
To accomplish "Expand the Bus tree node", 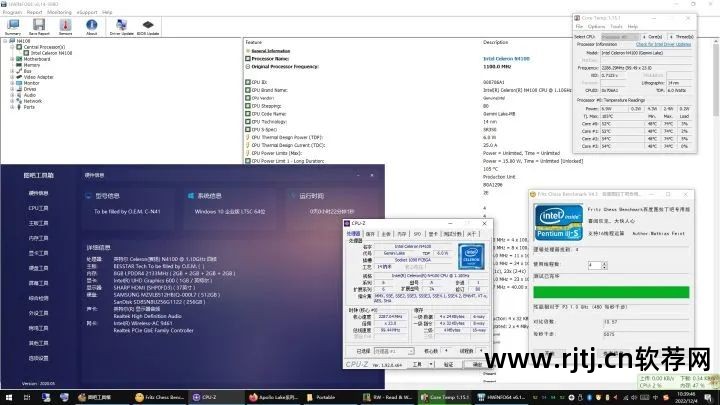I will (12, 71).
